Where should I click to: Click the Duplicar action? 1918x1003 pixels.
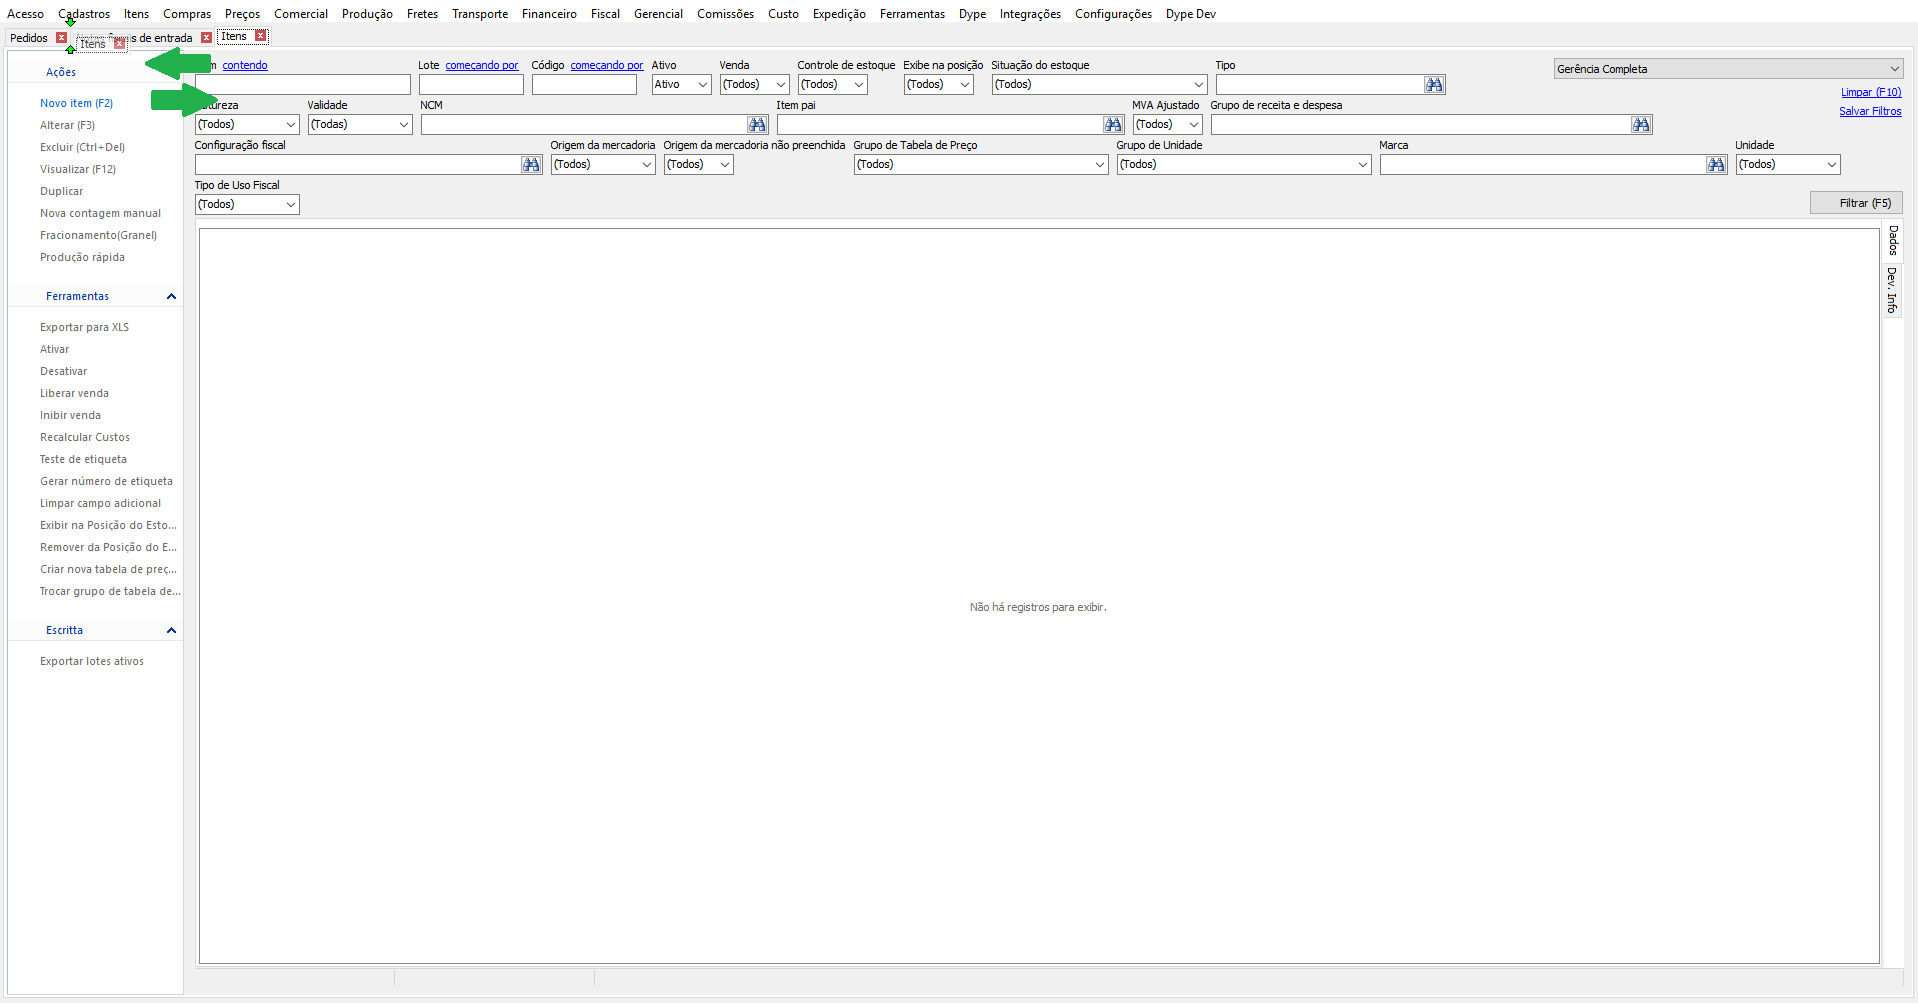point(61,191)
